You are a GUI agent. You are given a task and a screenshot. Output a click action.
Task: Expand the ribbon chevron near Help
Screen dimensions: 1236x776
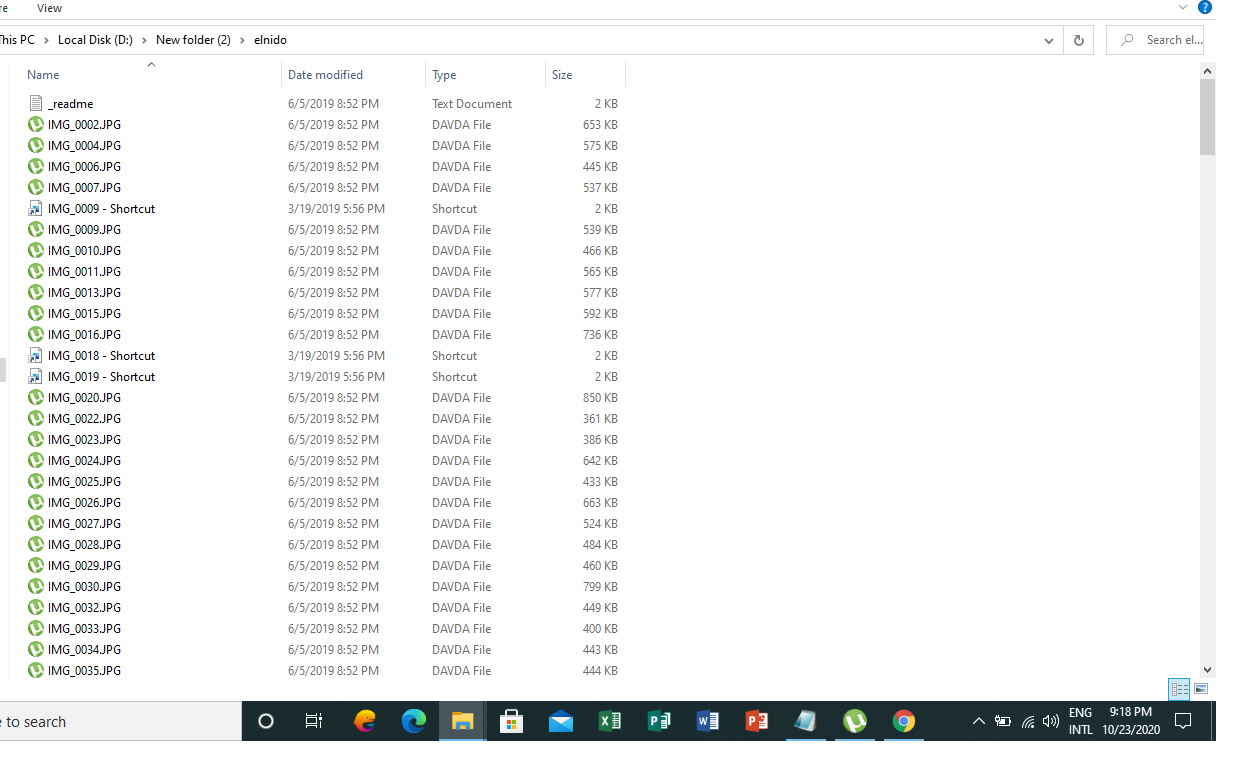[1184, 7]
